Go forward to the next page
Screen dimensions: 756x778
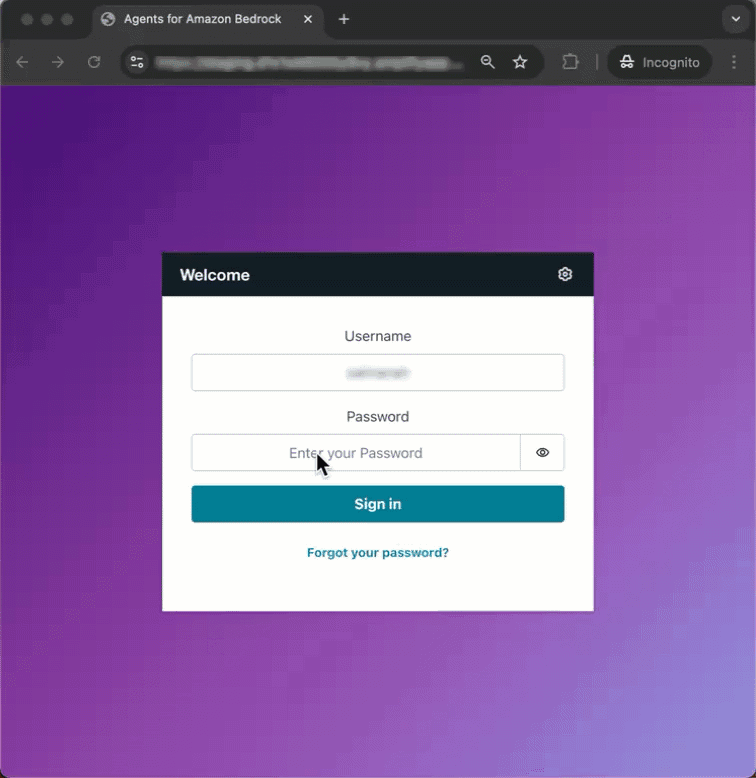[x=58, y=62]
